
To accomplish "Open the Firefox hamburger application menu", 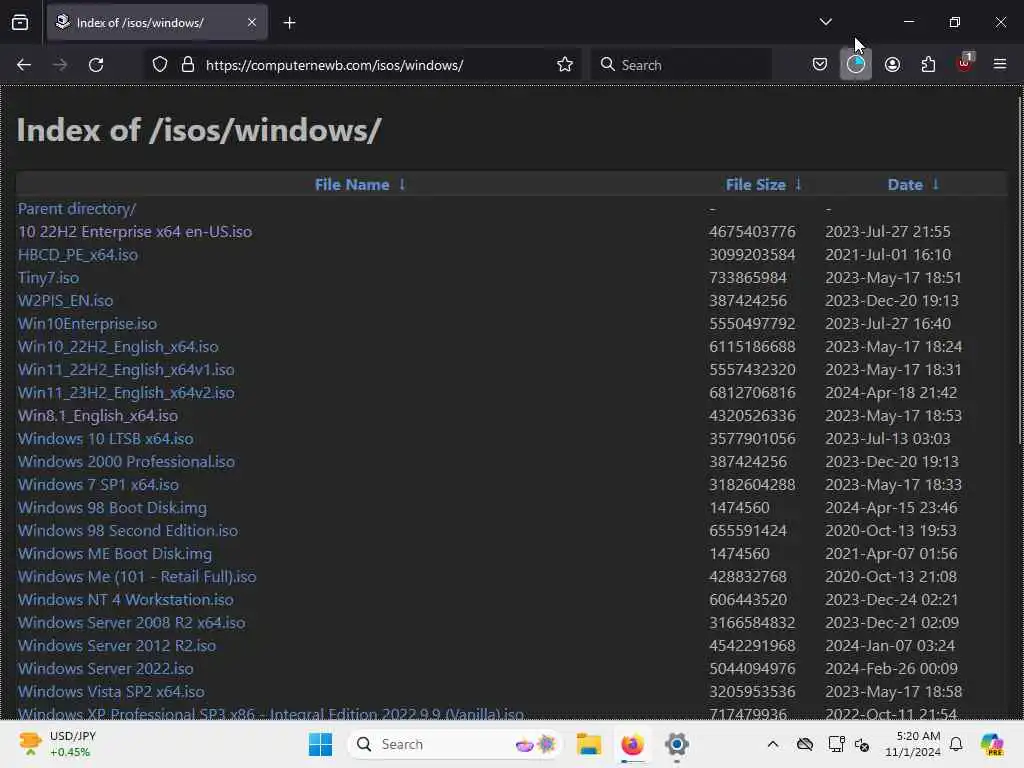I will 1000,64.
